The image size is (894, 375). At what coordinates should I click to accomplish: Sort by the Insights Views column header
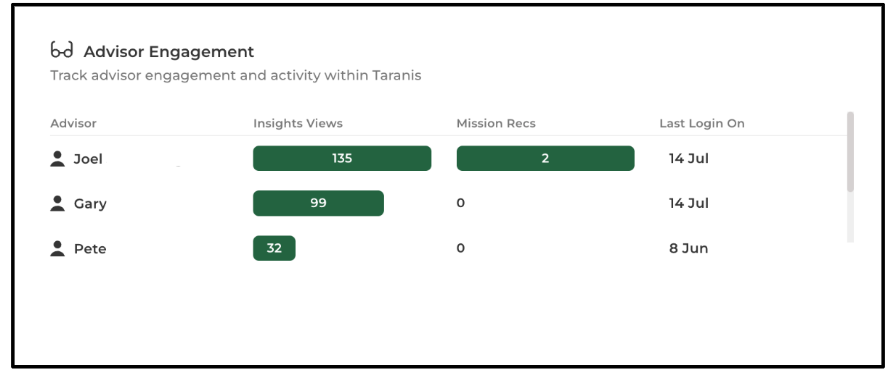[298, 123]
